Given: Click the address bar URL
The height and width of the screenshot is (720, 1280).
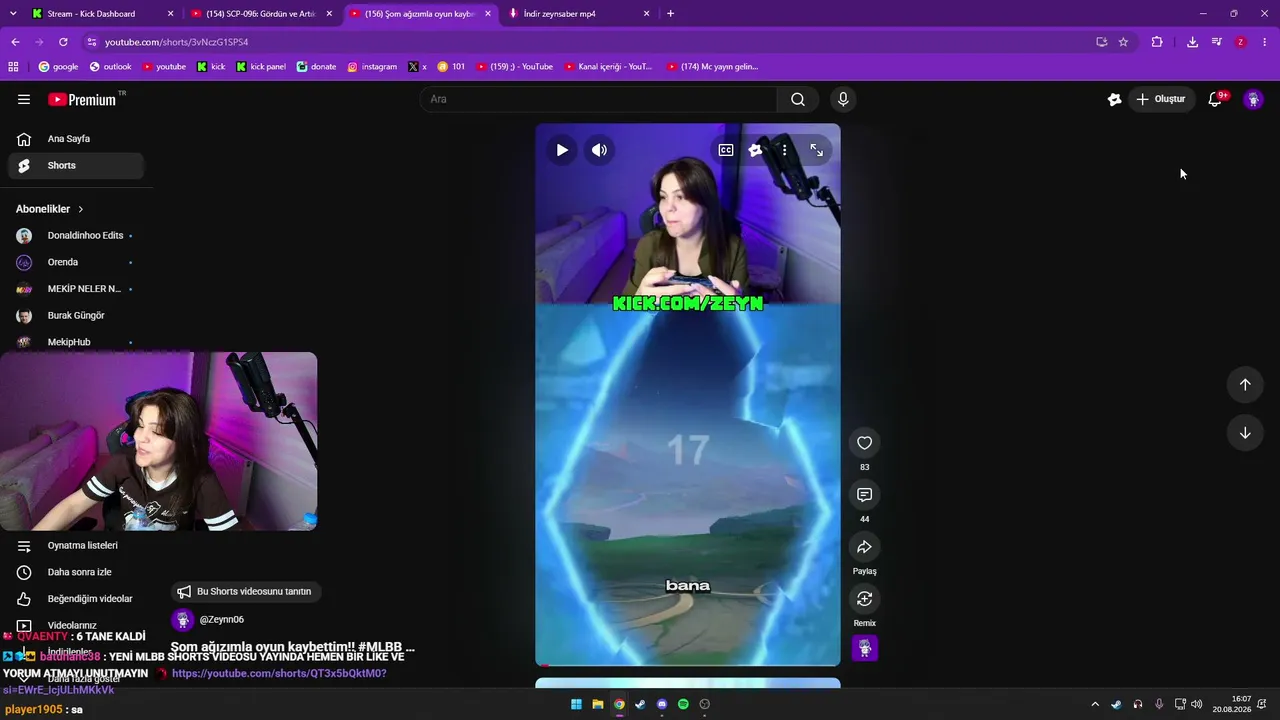Looking at the screenshot, I should point(177,42).
